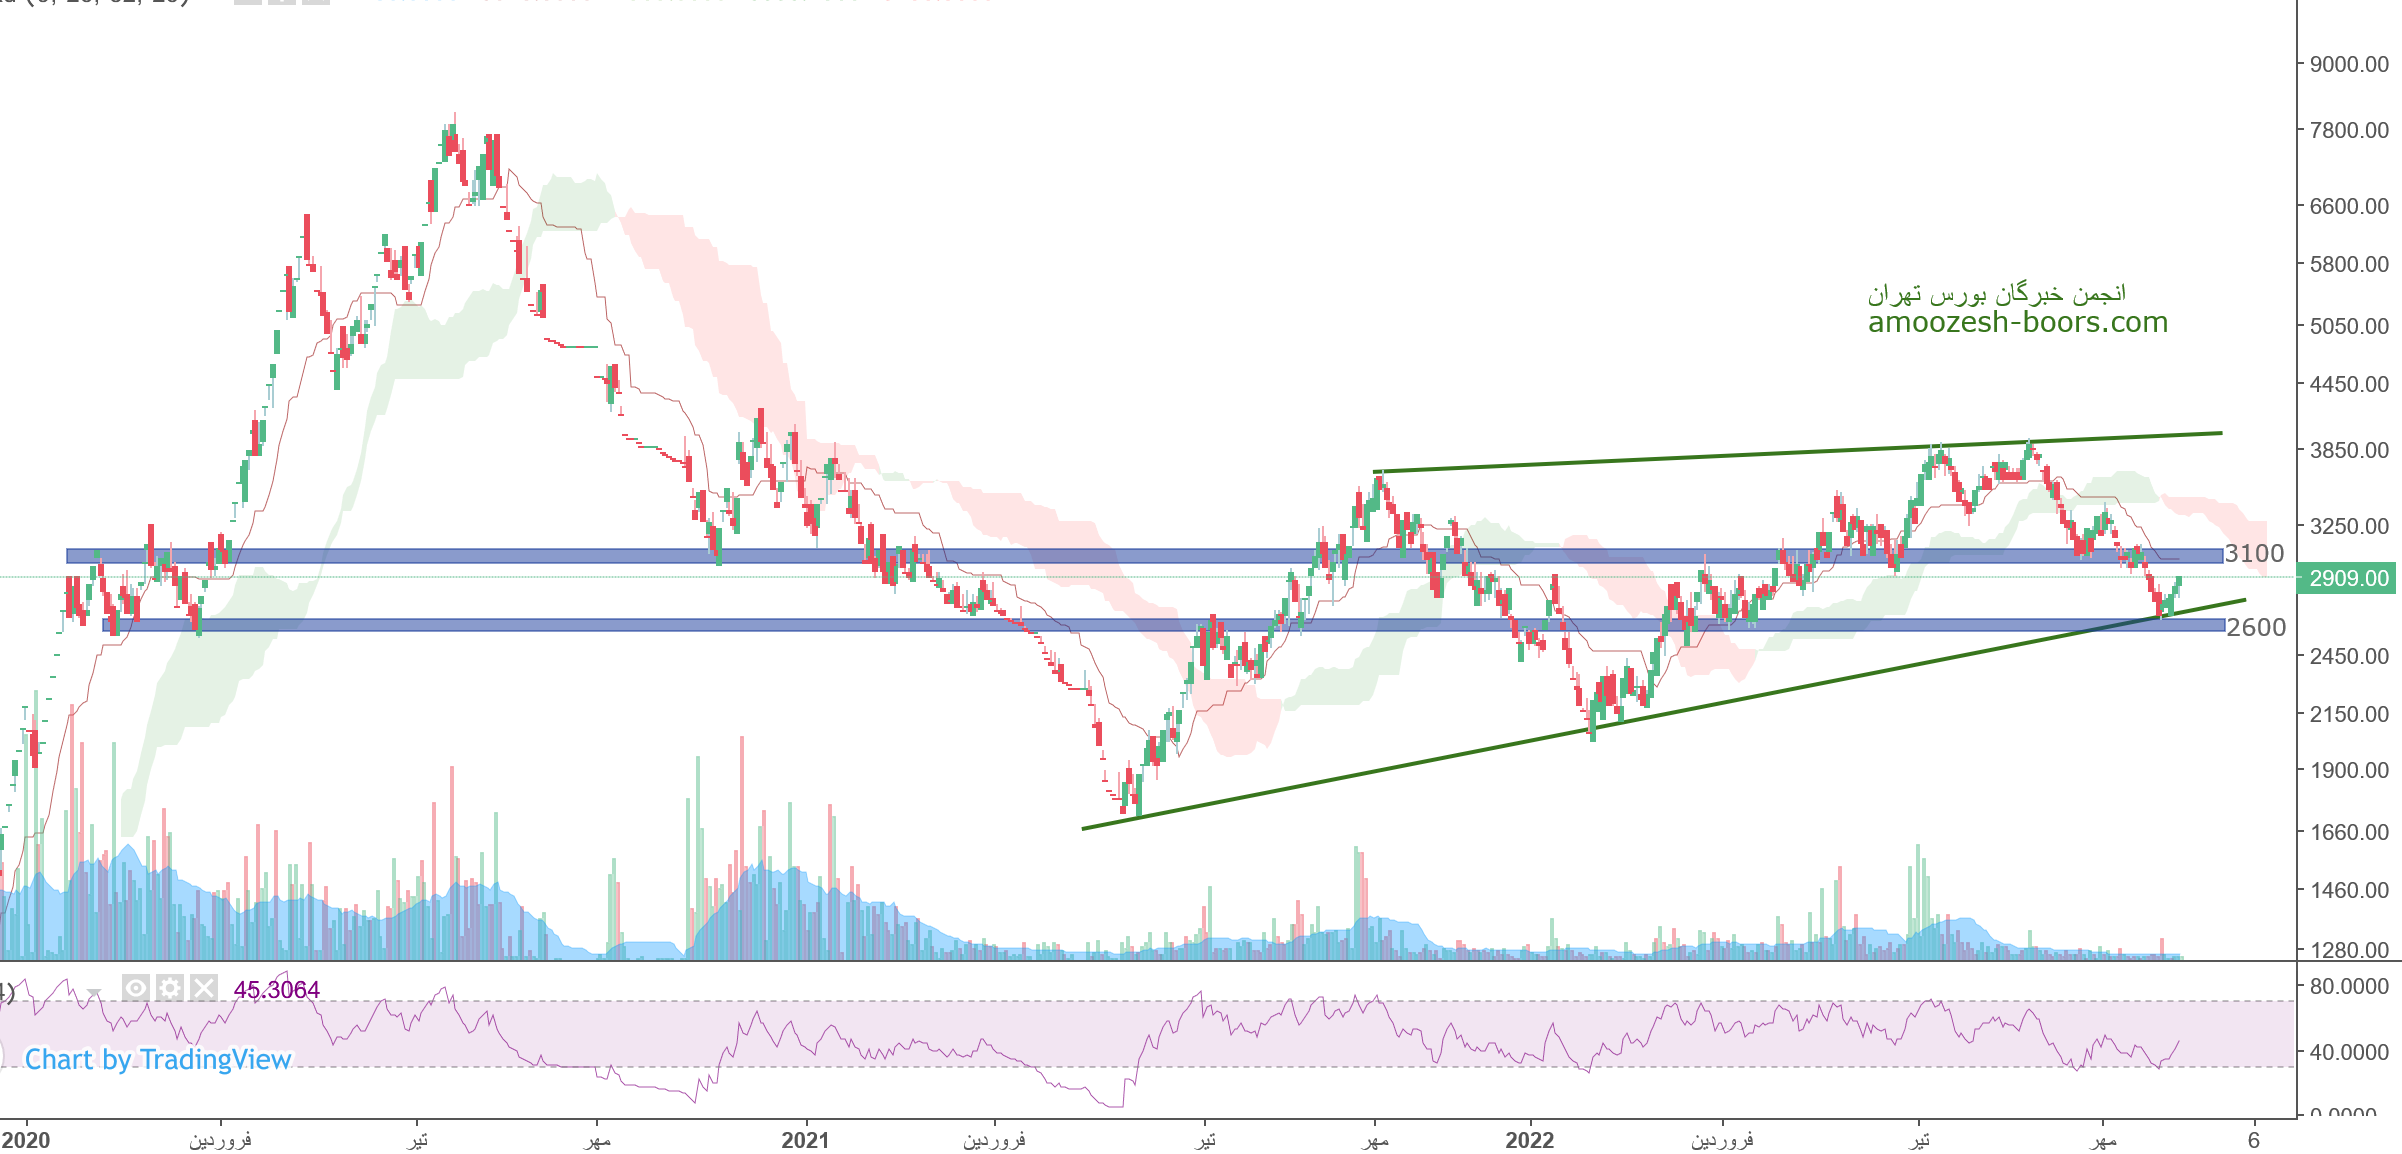Click the current price label 2909.00

2347,578
